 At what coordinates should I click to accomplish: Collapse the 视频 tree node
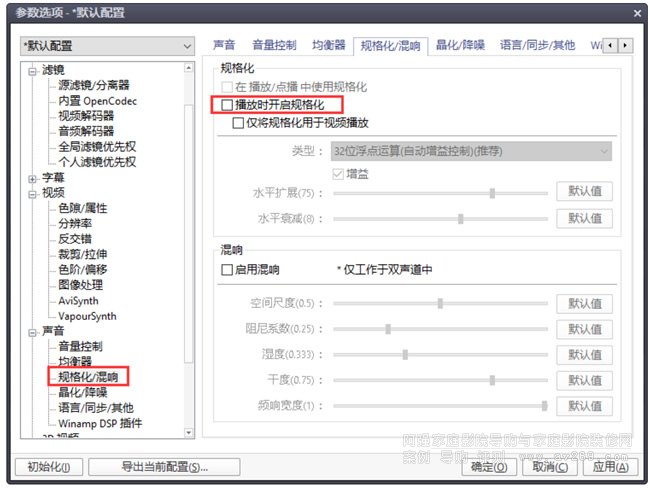tap(32, 193)
